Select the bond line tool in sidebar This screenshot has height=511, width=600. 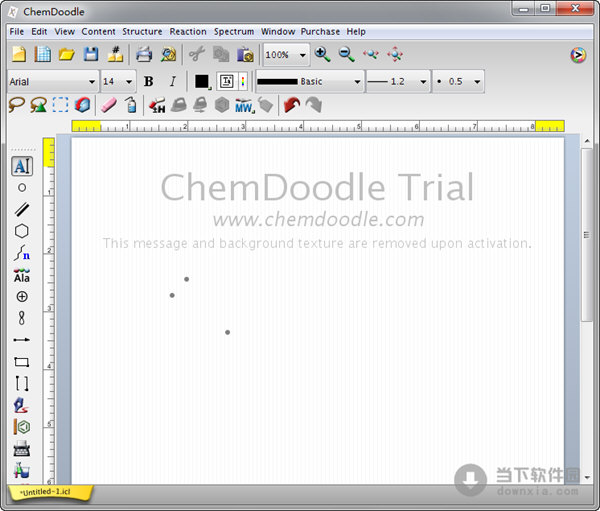click(x=22, y=209)
